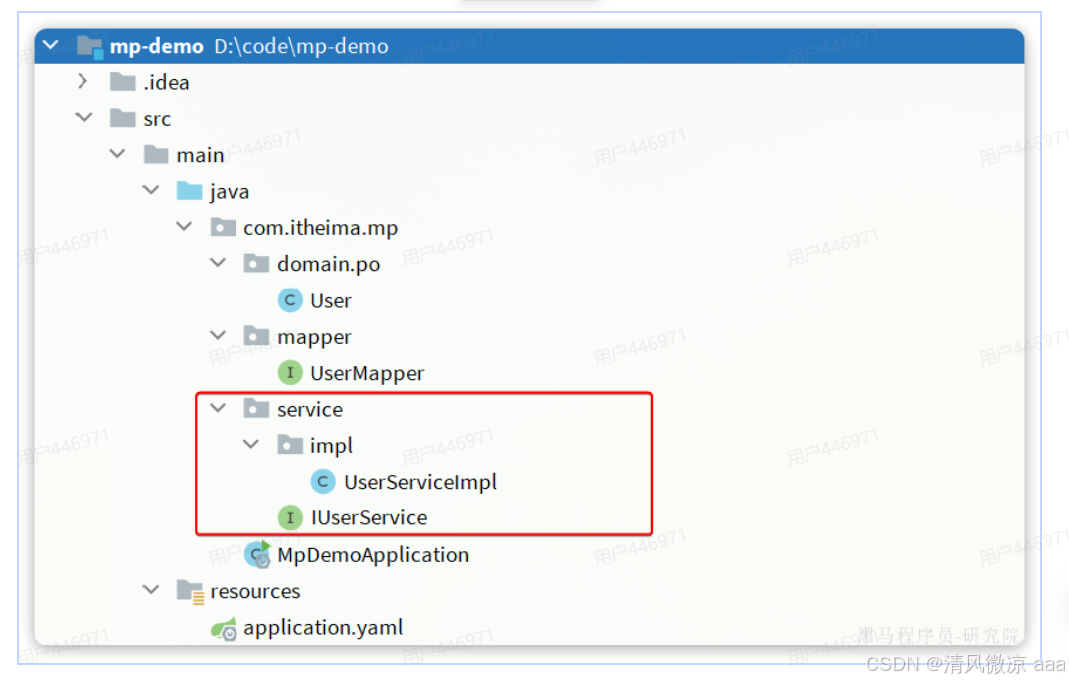Select the resources folder name

(255, 592)
